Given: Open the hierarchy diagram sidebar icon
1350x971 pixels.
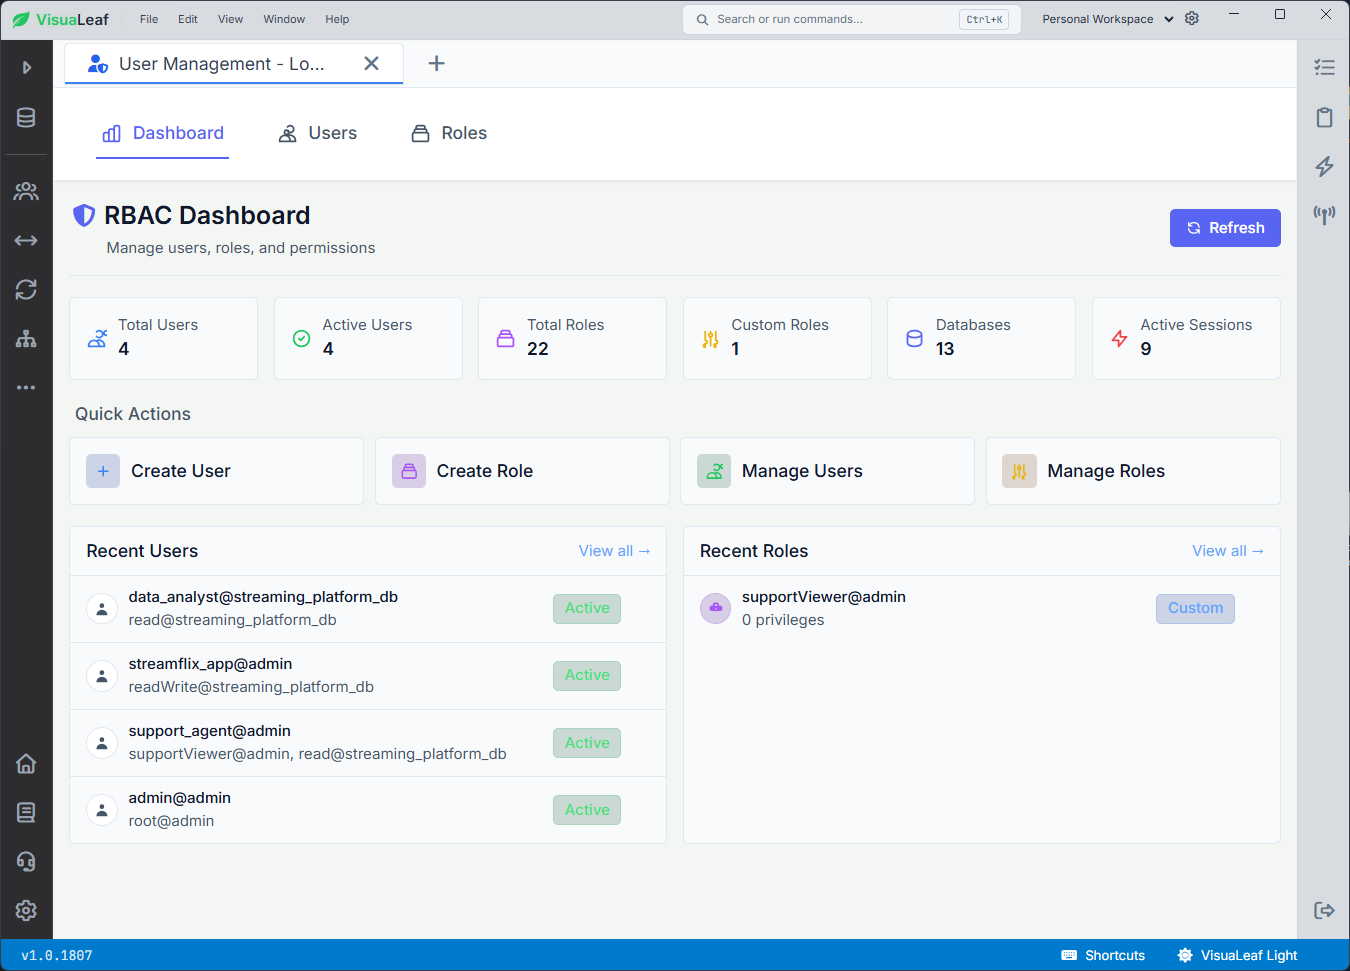Looking at the screenshot, I should click(x=26, y=338).
